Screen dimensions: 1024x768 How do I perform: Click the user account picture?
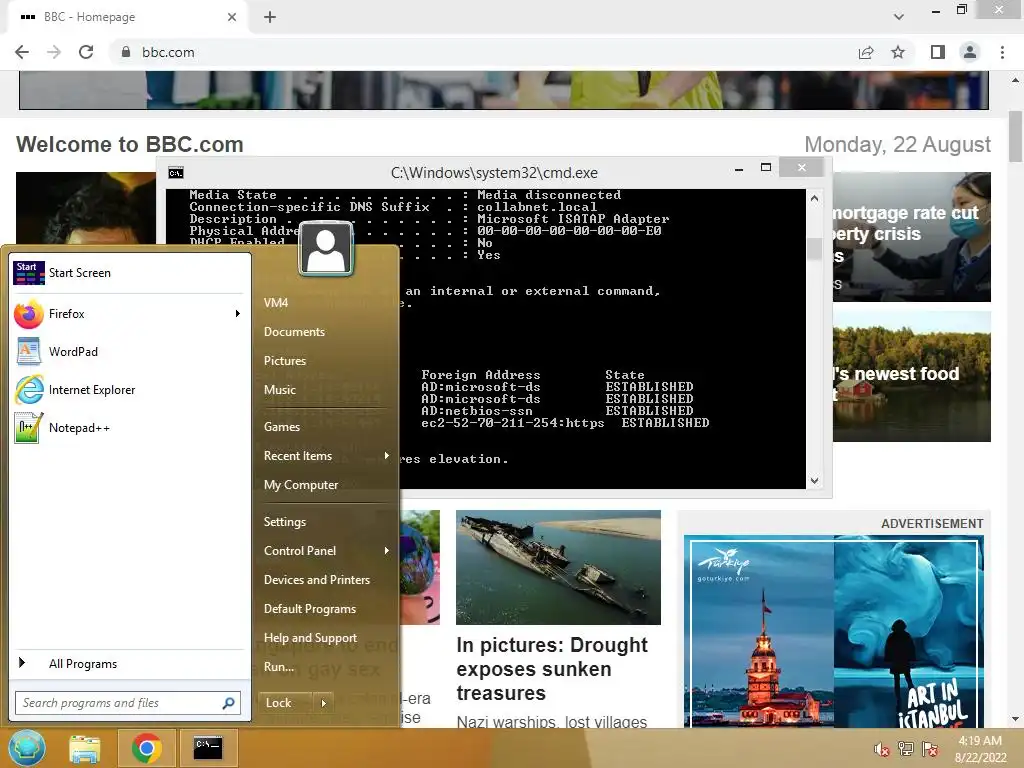326,249
